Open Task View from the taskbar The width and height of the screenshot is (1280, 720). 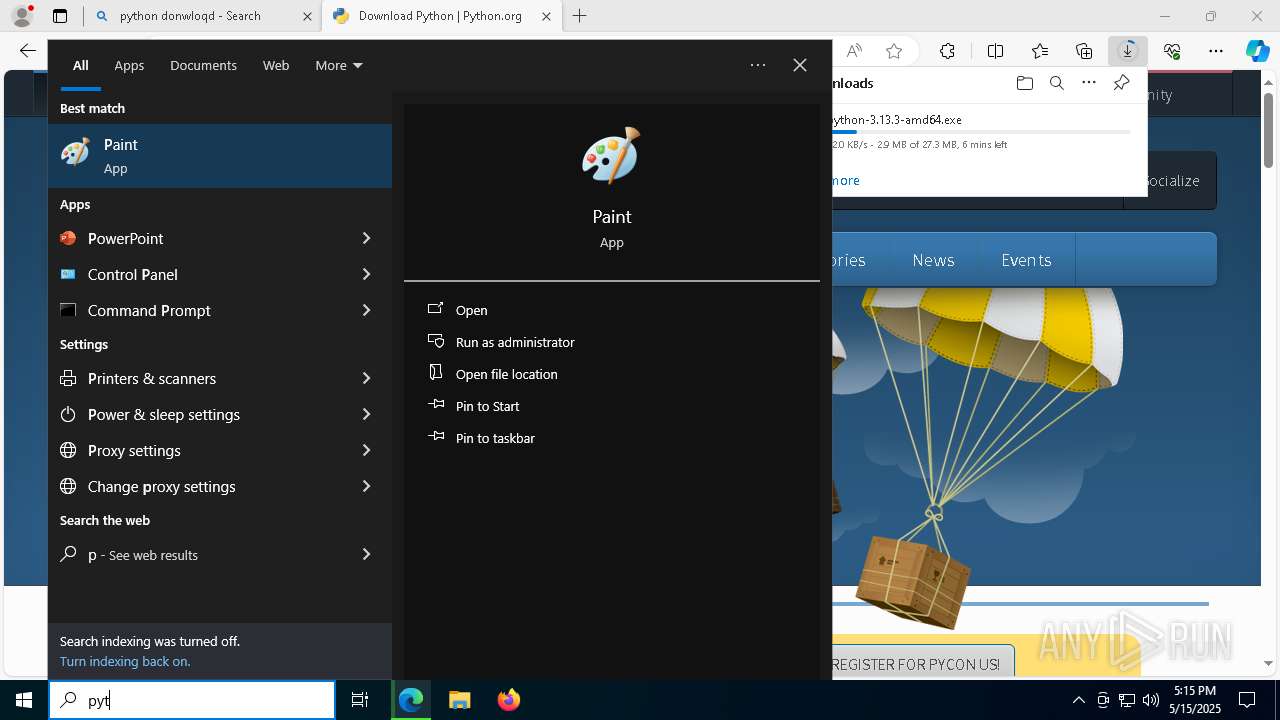click(360, 700)
